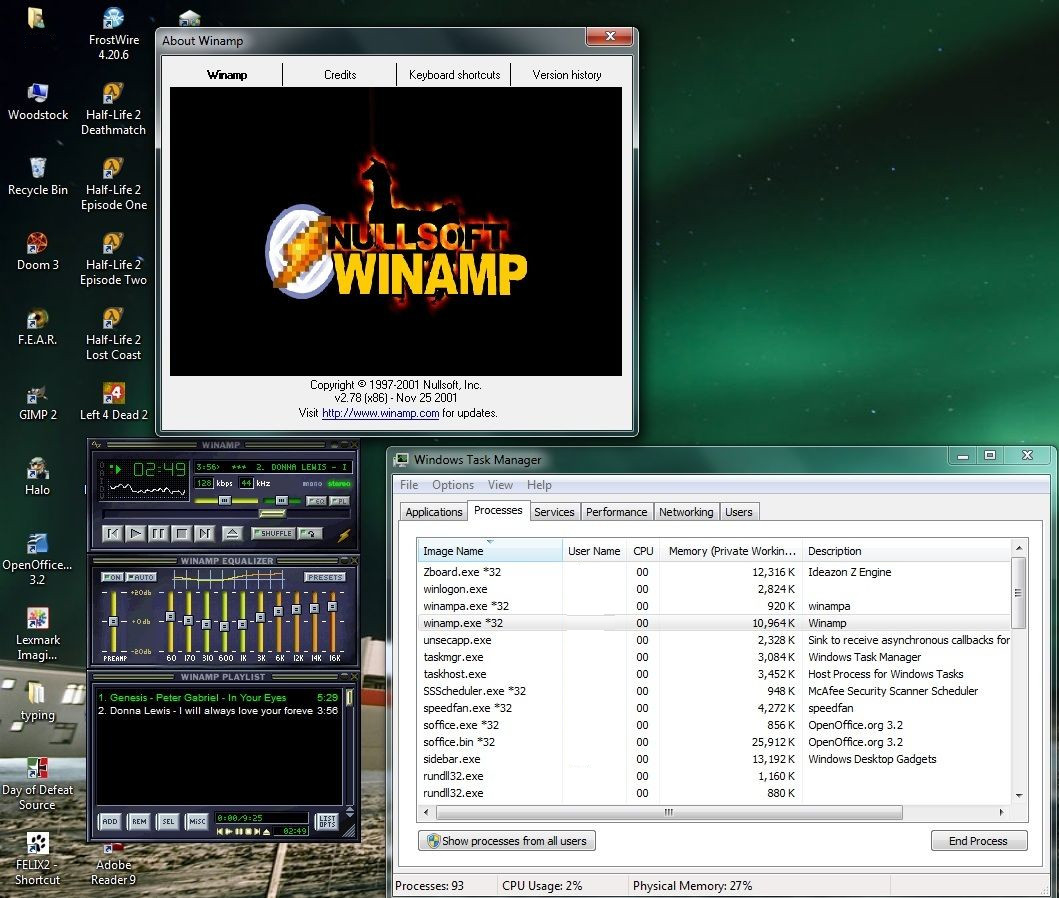Skip to next track in Winamp

pyautogui.click(x=205, y=534)
